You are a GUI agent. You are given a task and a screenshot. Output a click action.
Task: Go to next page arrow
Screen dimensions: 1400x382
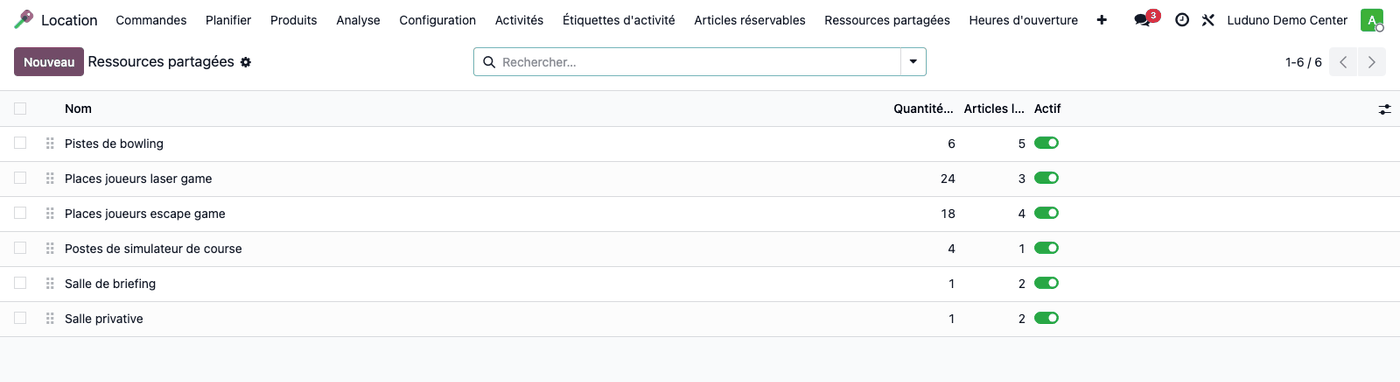(x=1372, y=62)
